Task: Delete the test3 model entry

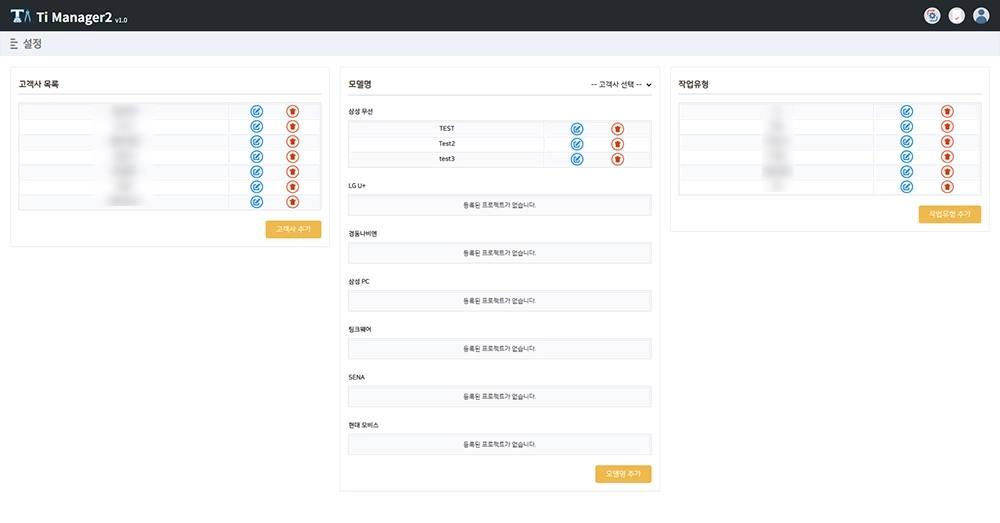Action: pyautogui.click(x=617, y=159)
